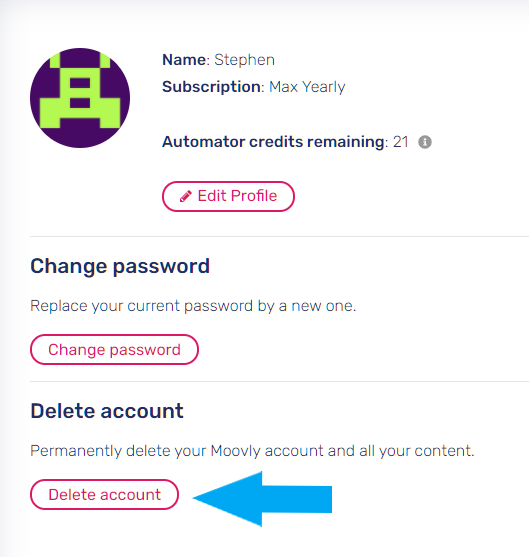
Task: Click the Delete account button
Action: [104, 494]
